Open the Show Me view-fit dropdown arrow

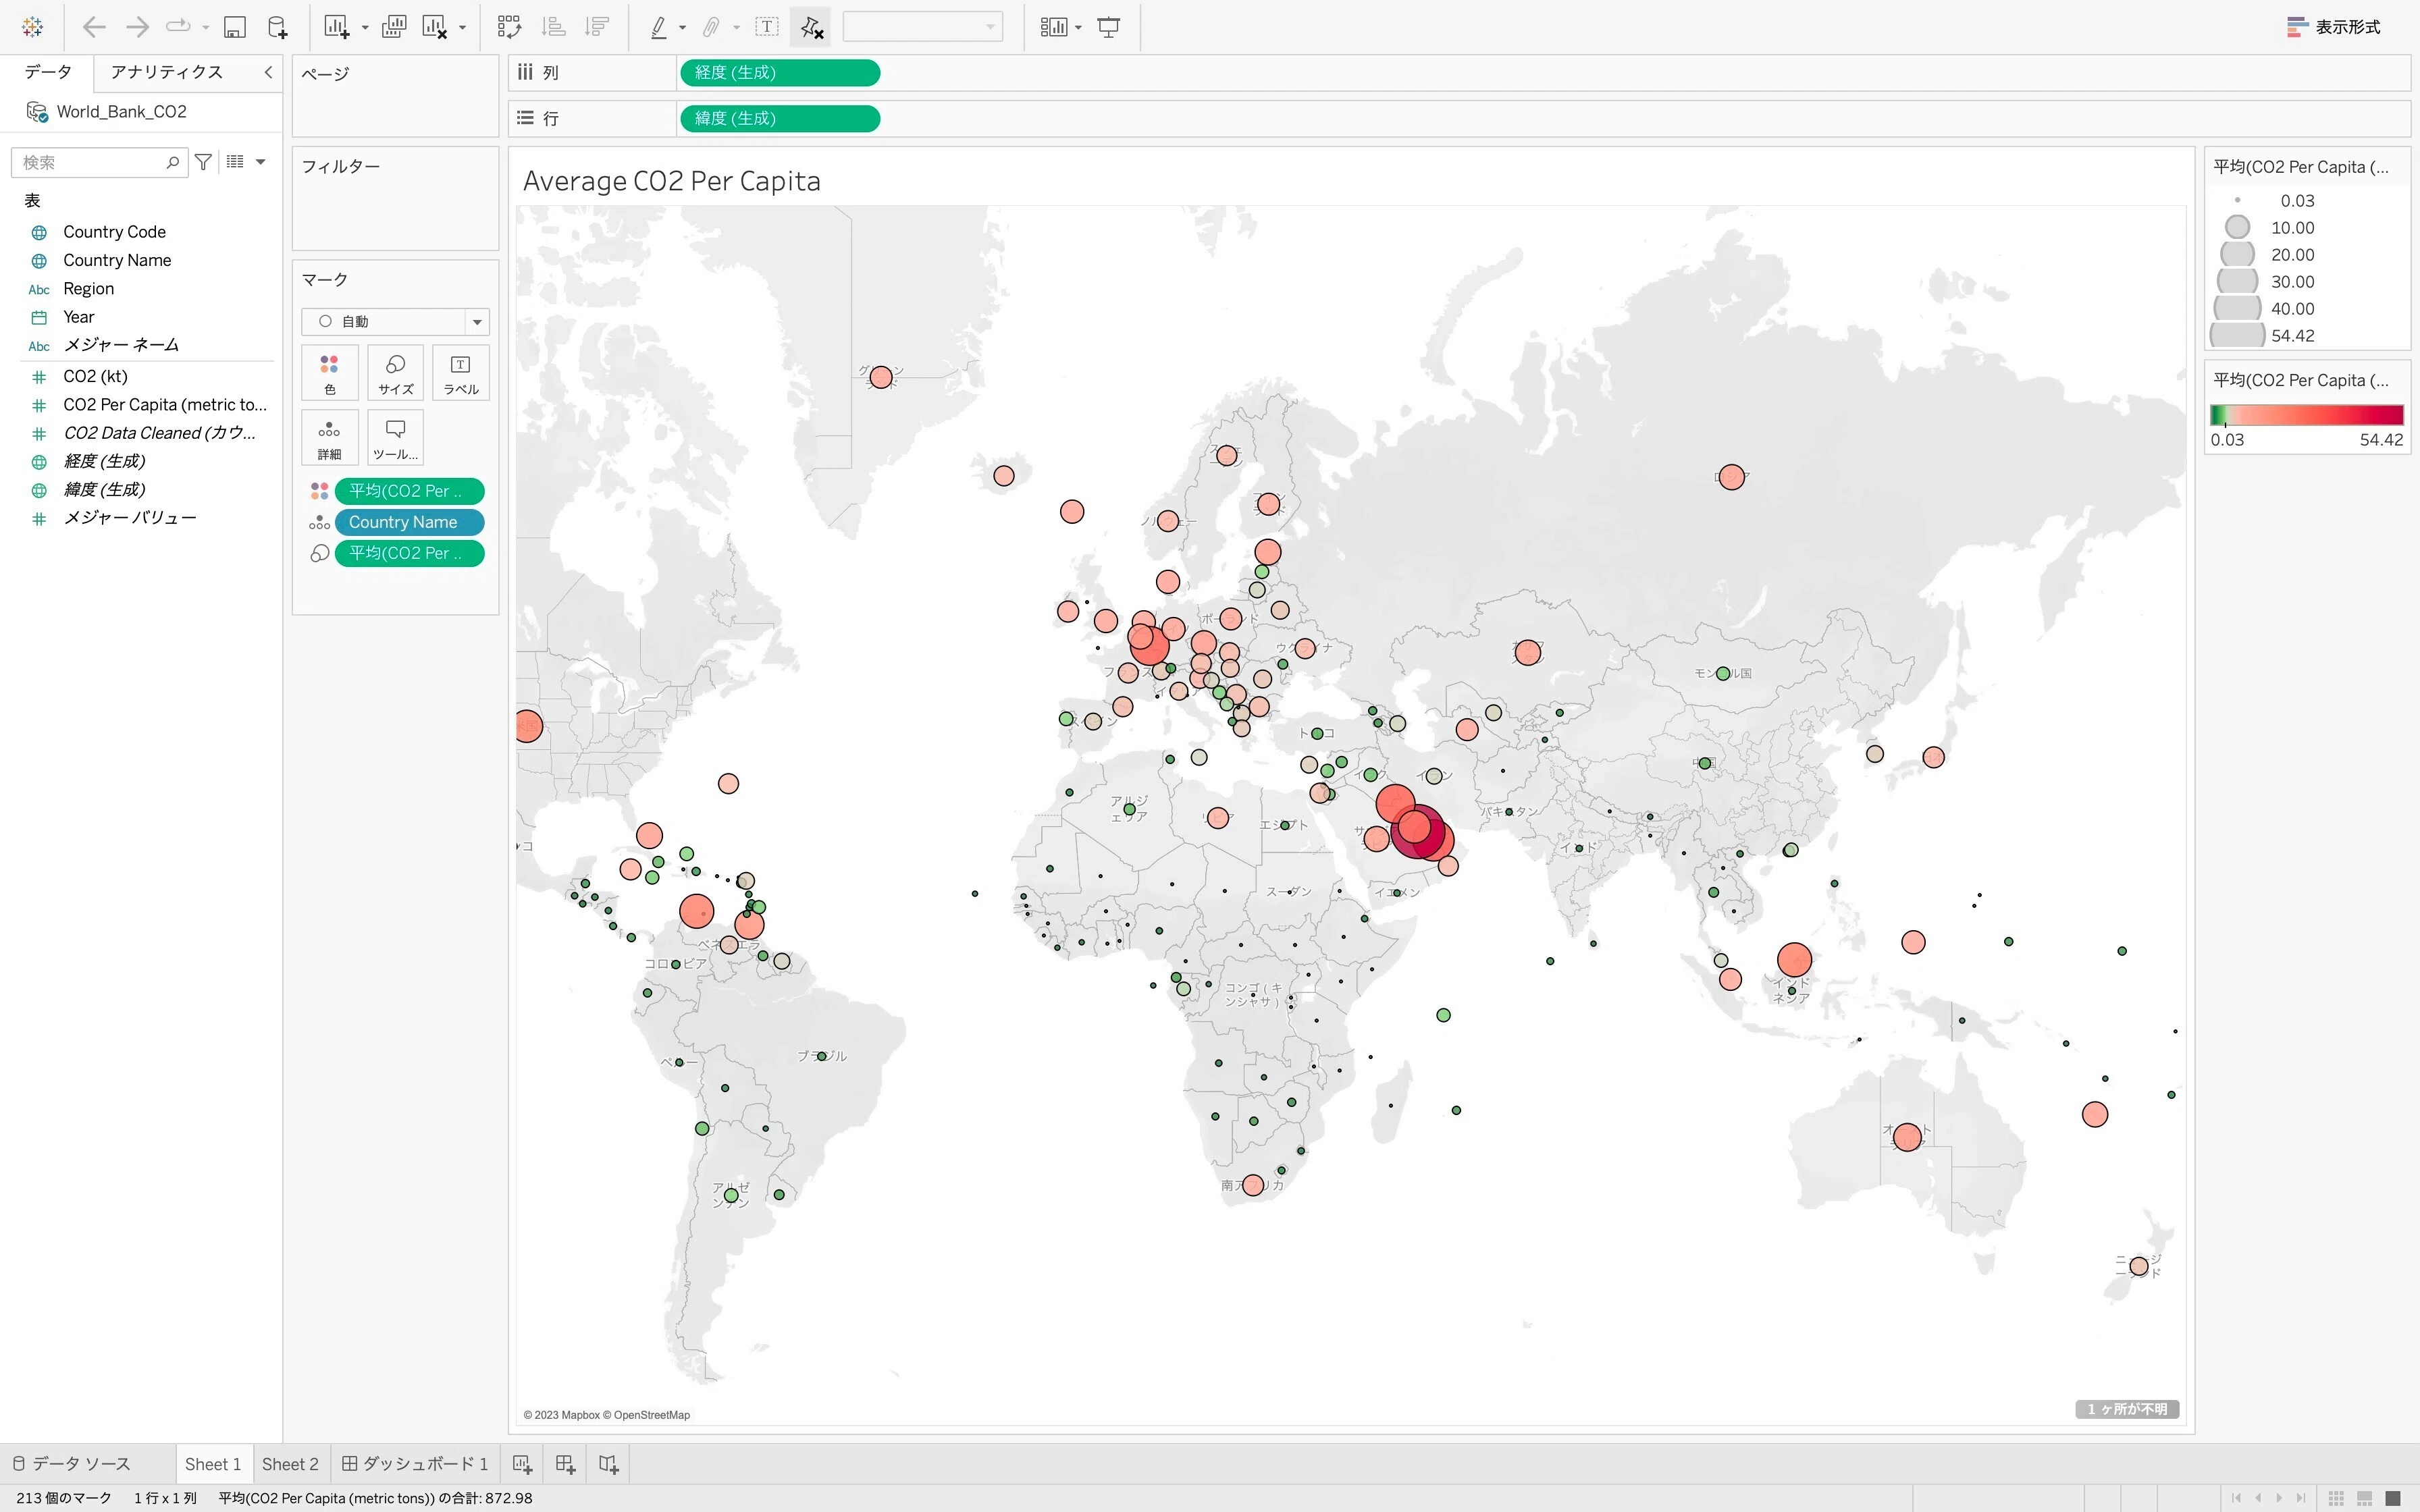[x=1078, y=28]
